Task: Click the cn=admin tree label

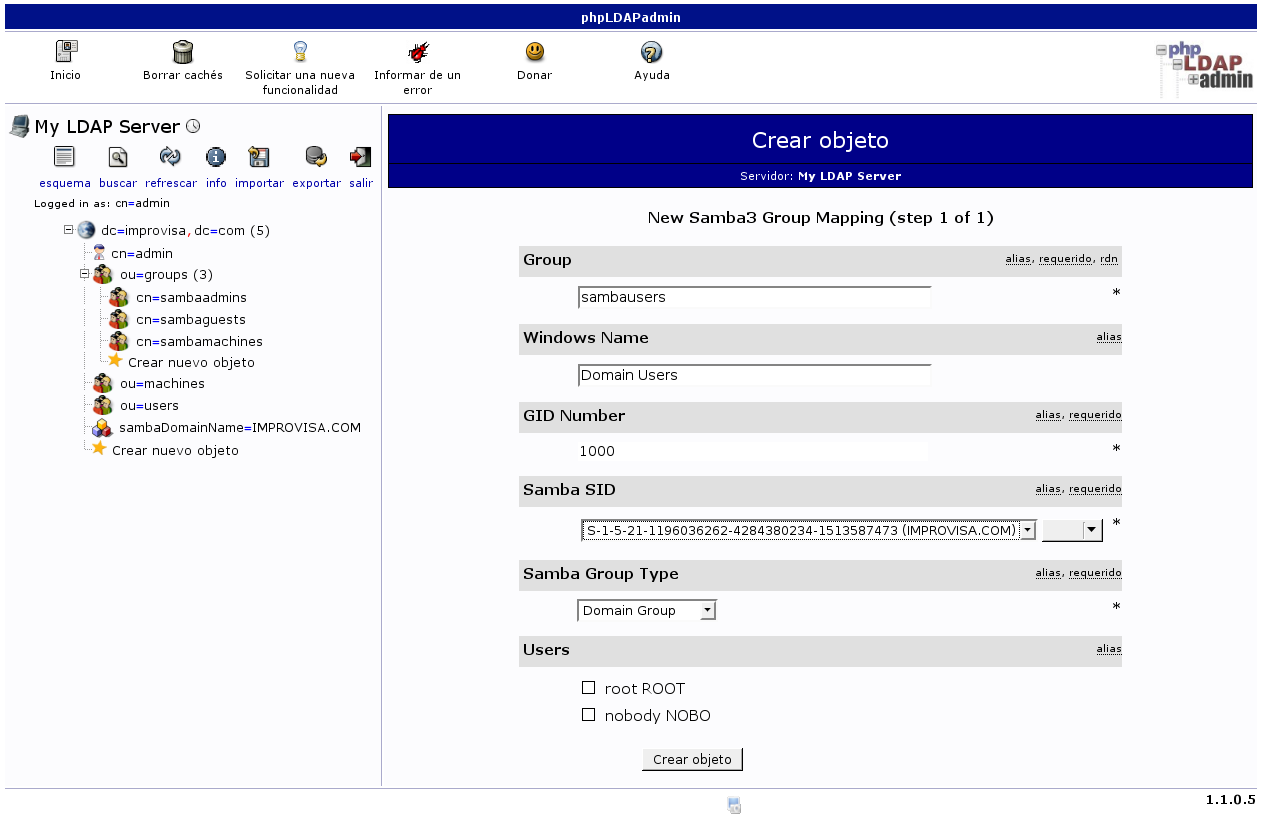Action: tap(142, 253)
